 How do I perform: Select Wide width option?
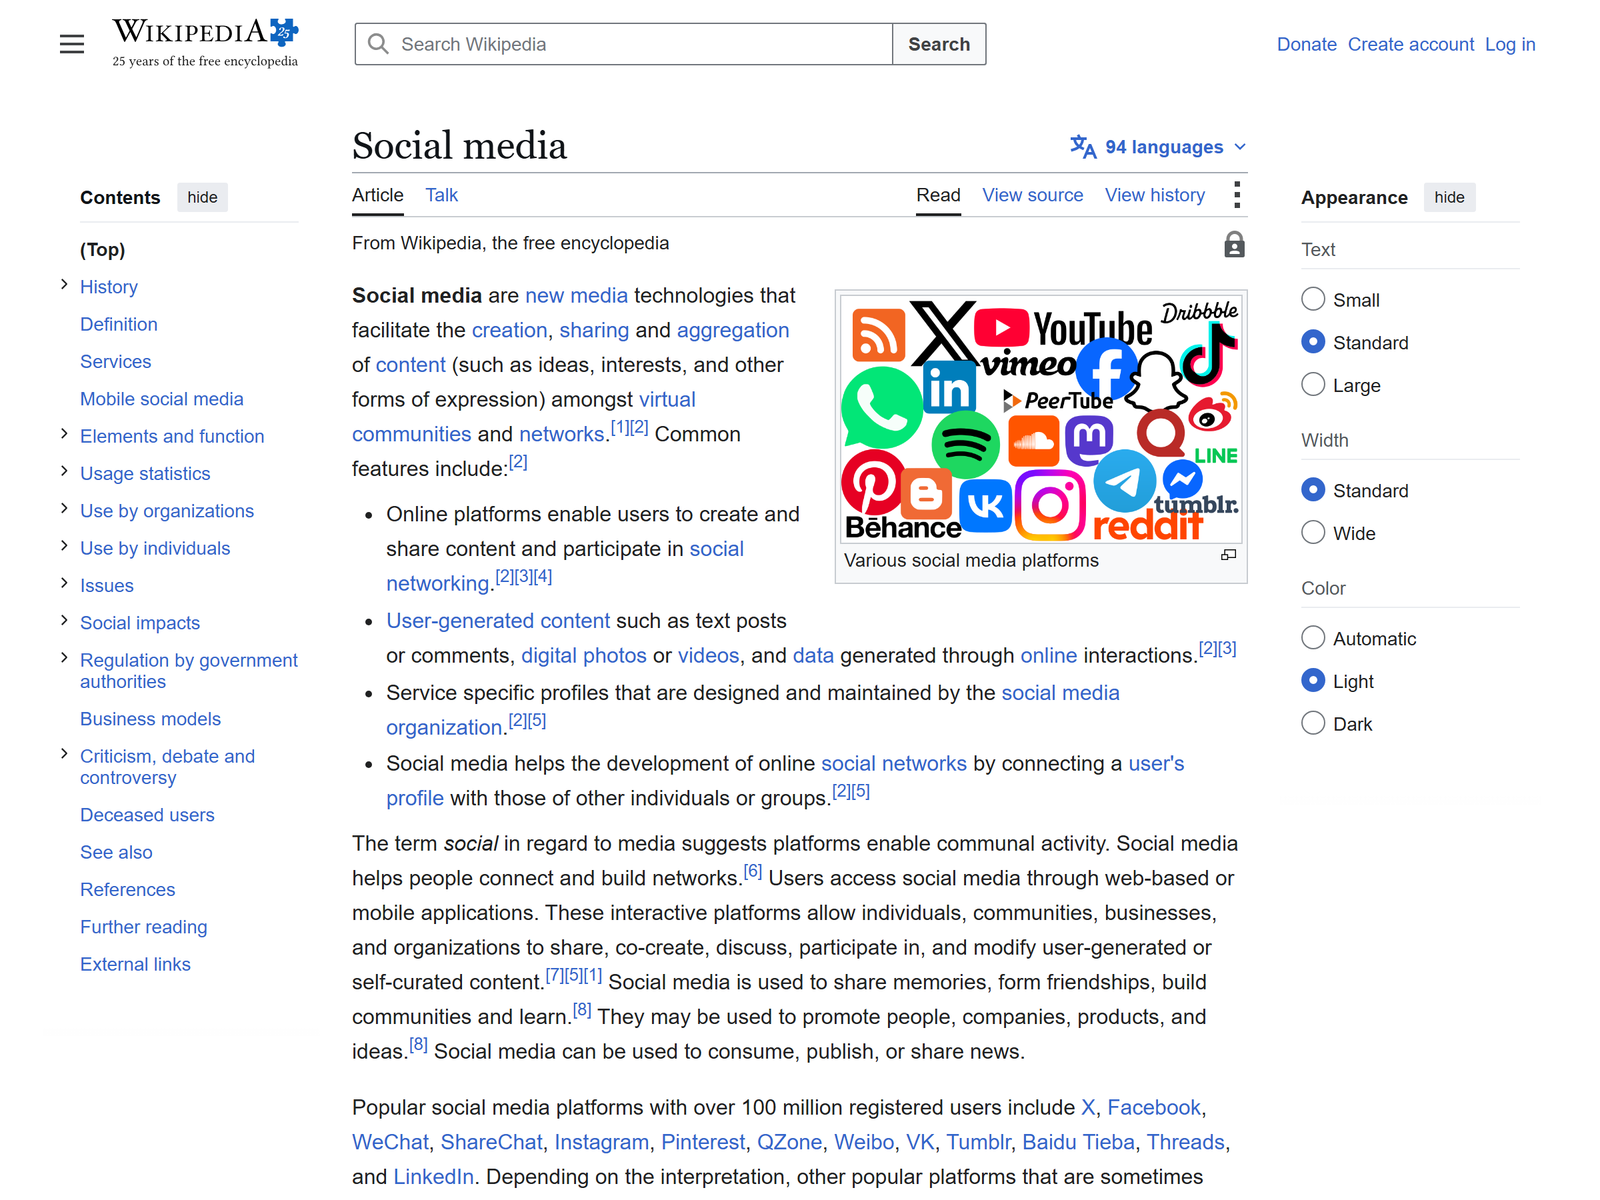coord(1313,532)
